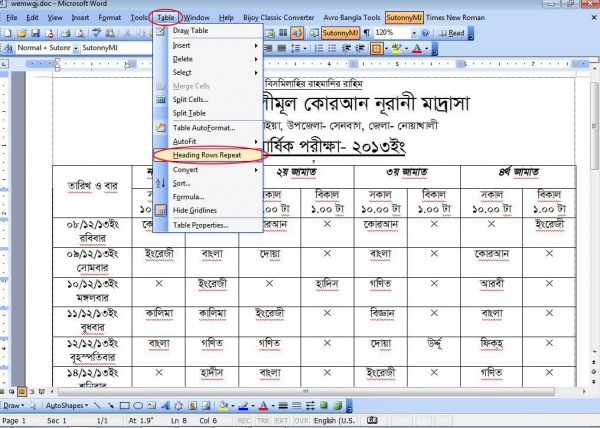Toggle TRK track changes in status bar
Image resolution: width=600 pixels, height=428 pixels.
click(263, 421)
